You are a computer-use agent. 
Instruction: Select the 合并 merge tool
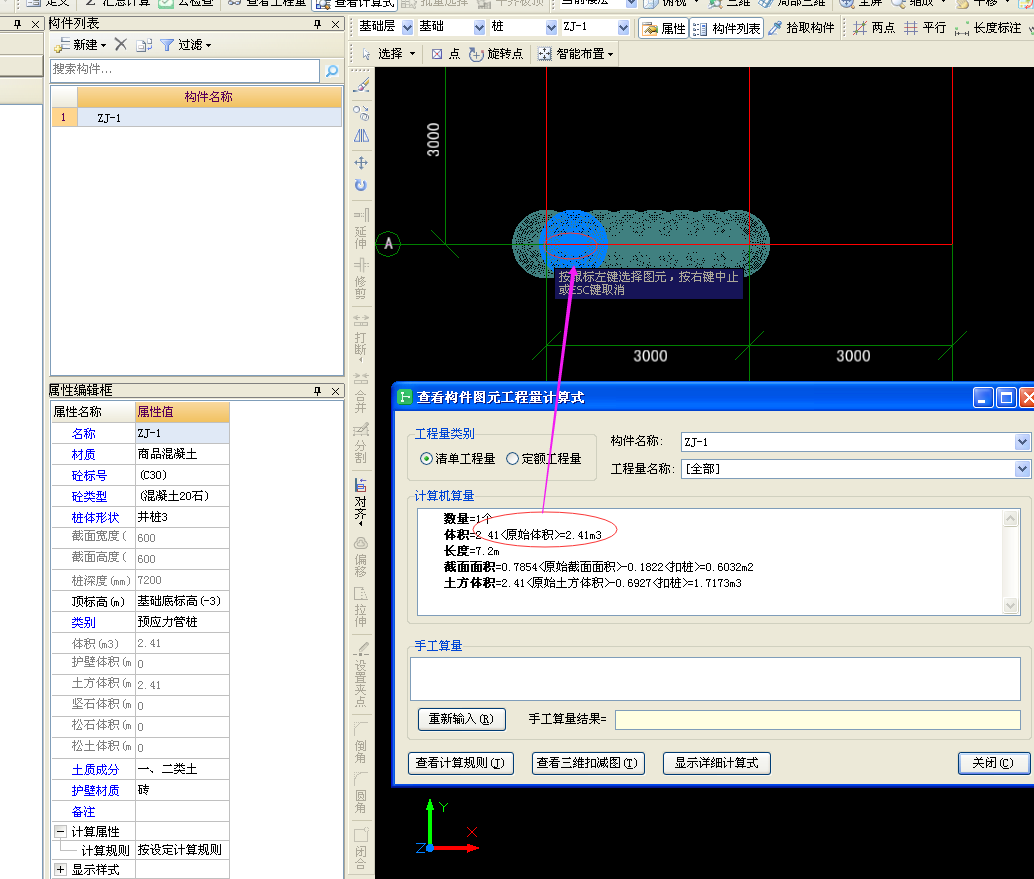click(x=361, y=393)
